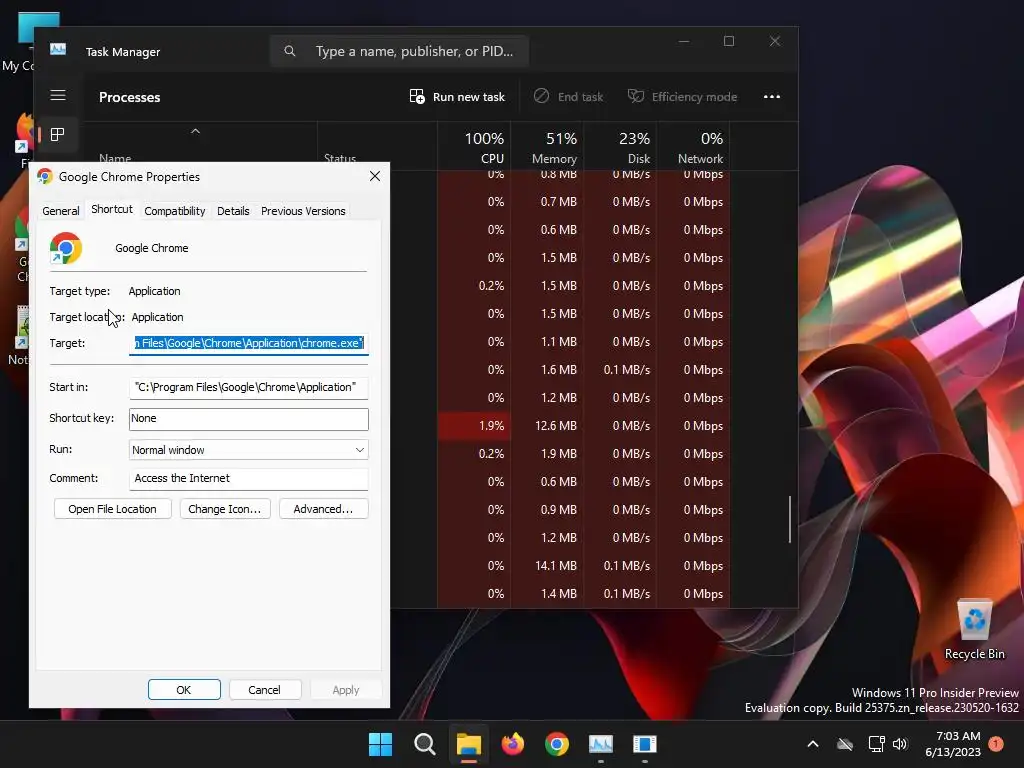Launch Firefox from the taskbar
Viewport: 1024px width, 768px height.
tap(513, 744)
